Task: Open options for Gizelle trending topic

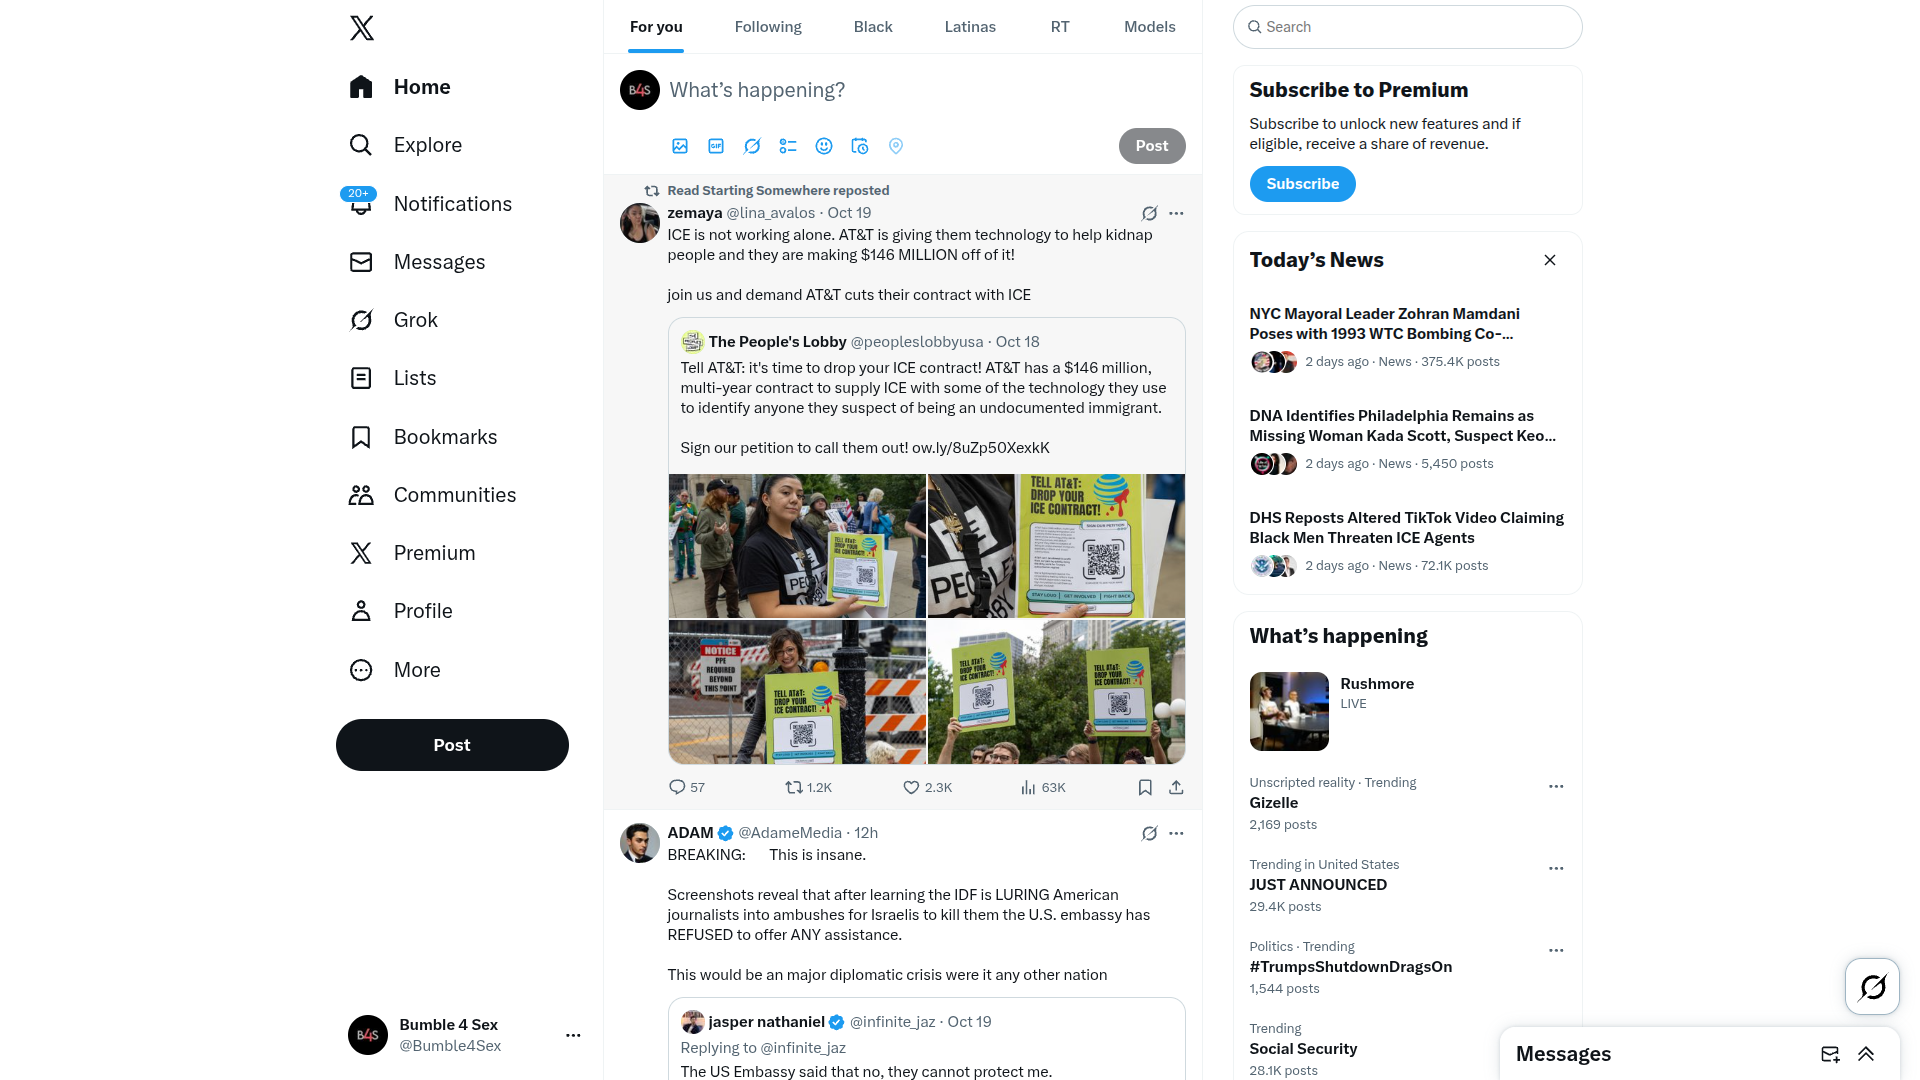Action: (x=1556, y=787)
